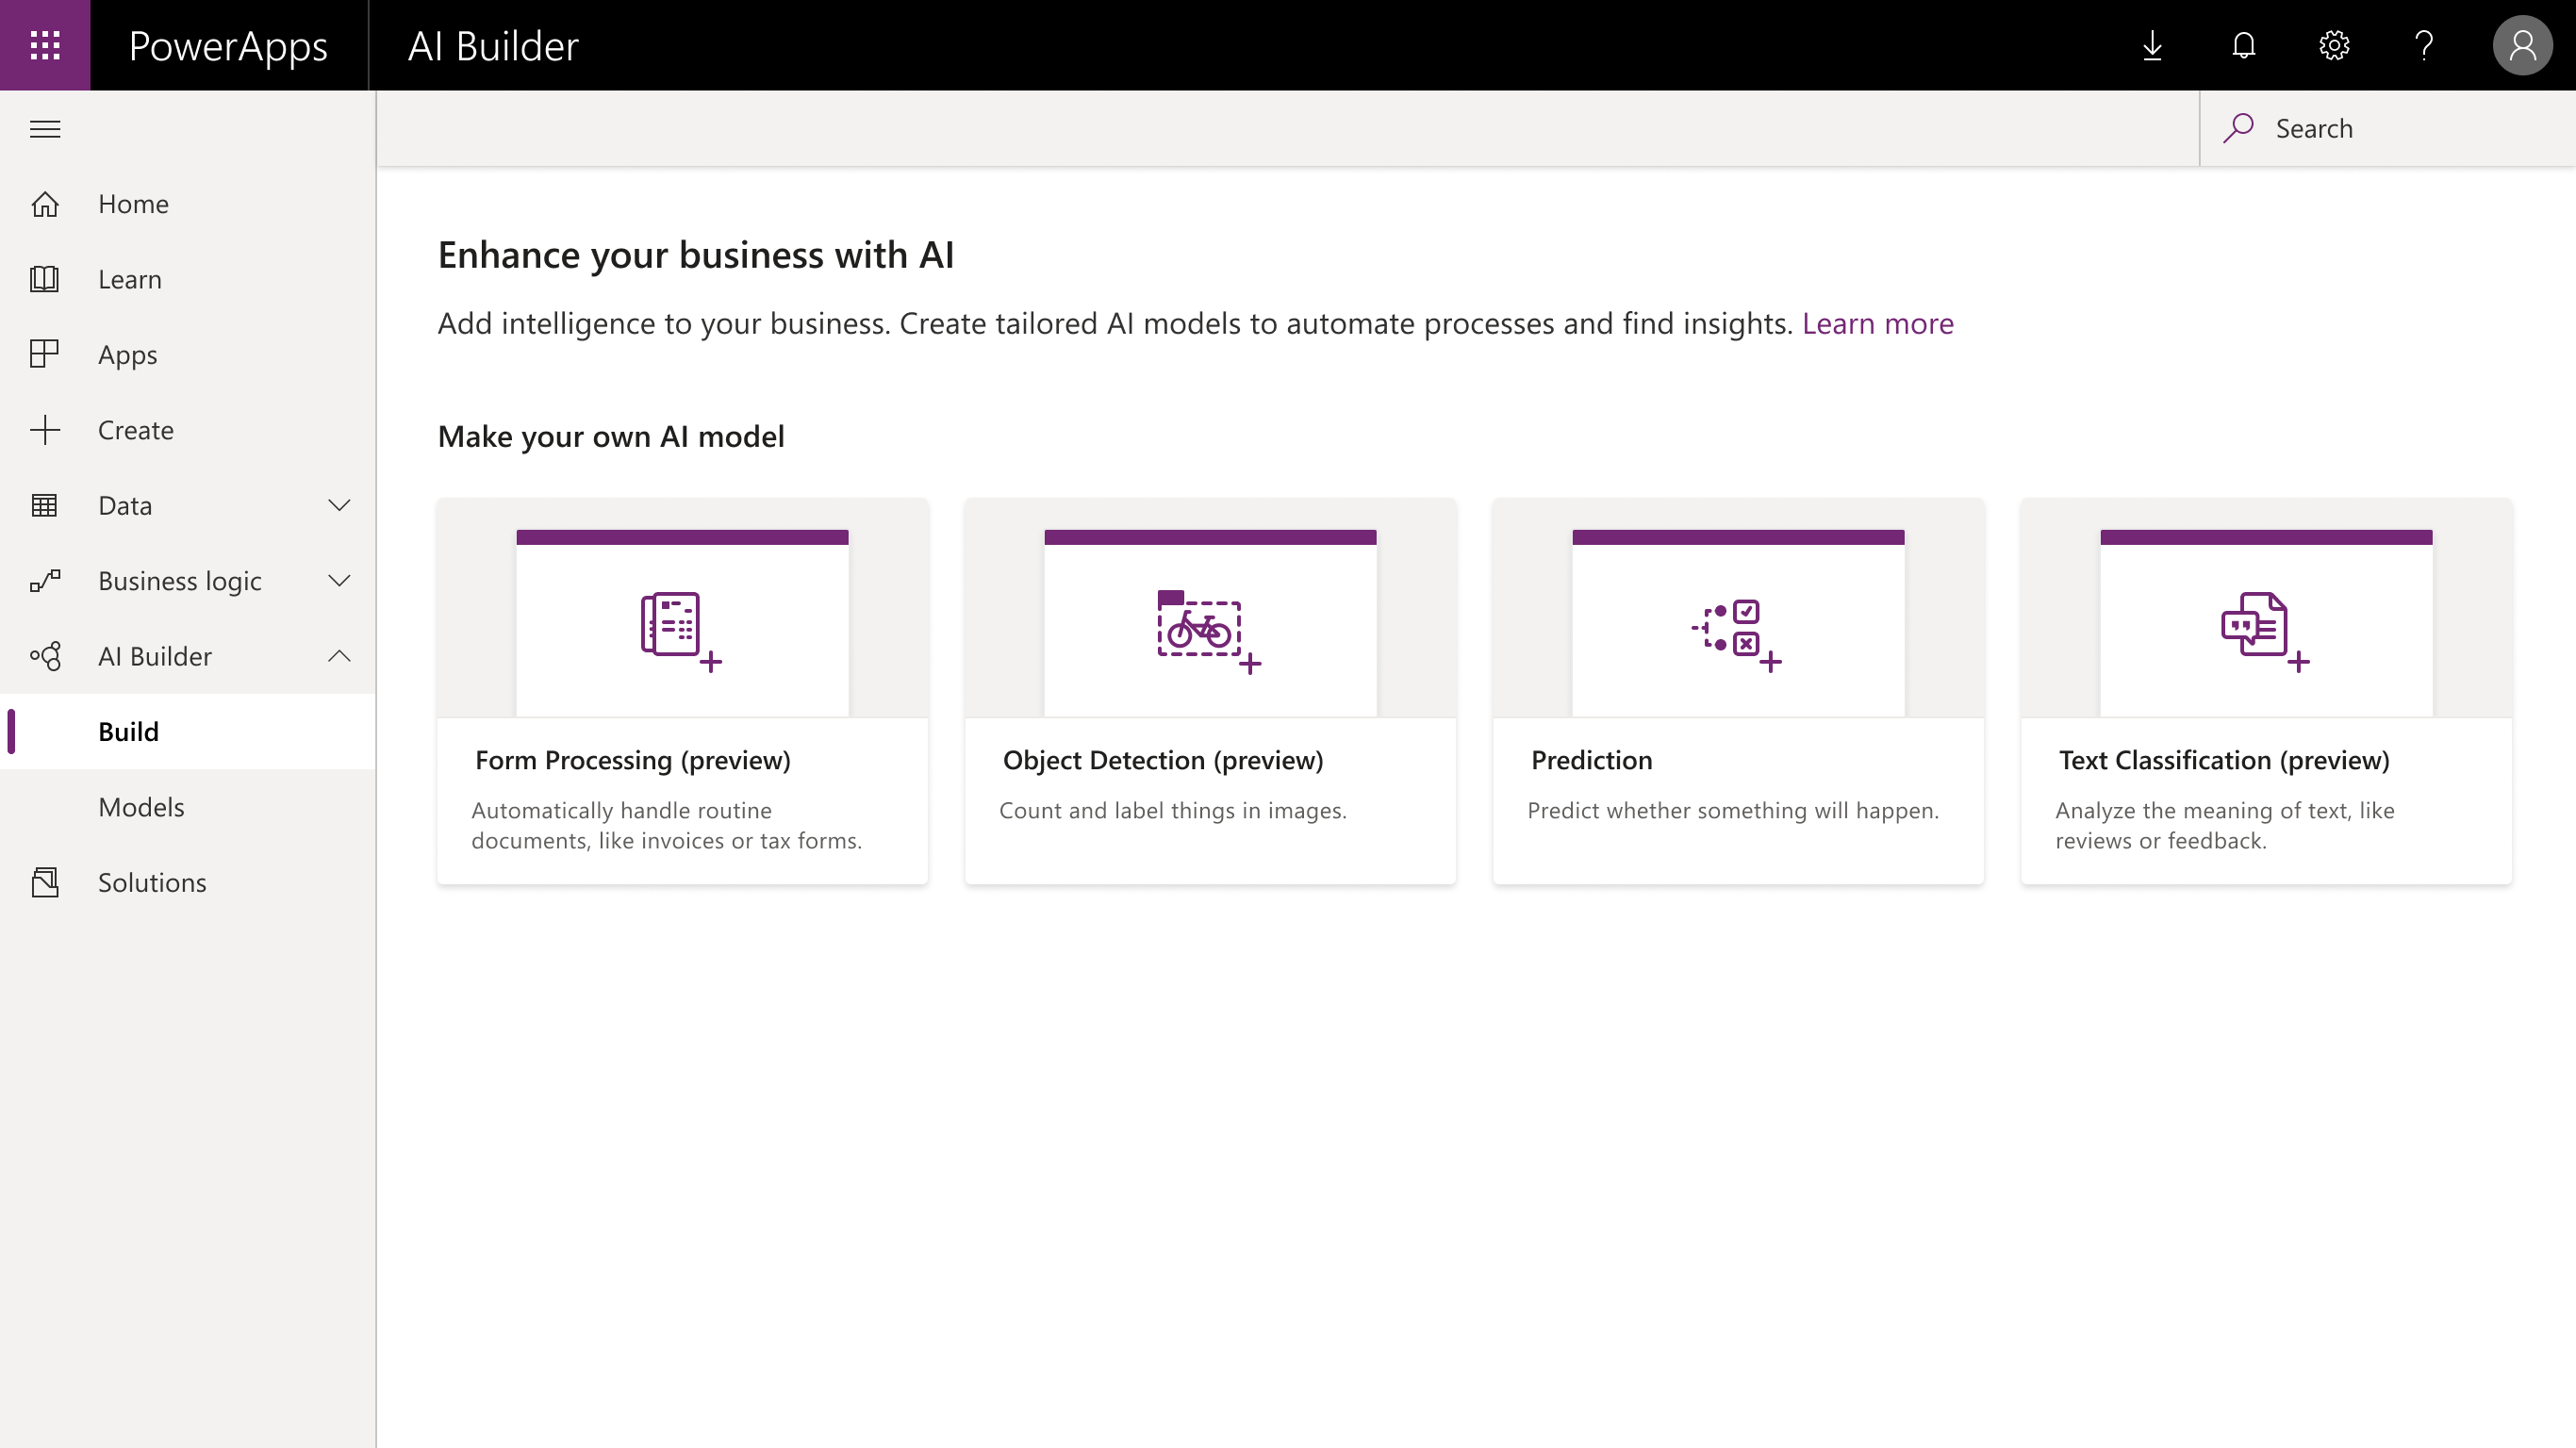Image resolution: width=2576 pixels, height=1448 pixels.
Task: Collapse the AI Builder sidebar section
Action: (x=338, y=656)
